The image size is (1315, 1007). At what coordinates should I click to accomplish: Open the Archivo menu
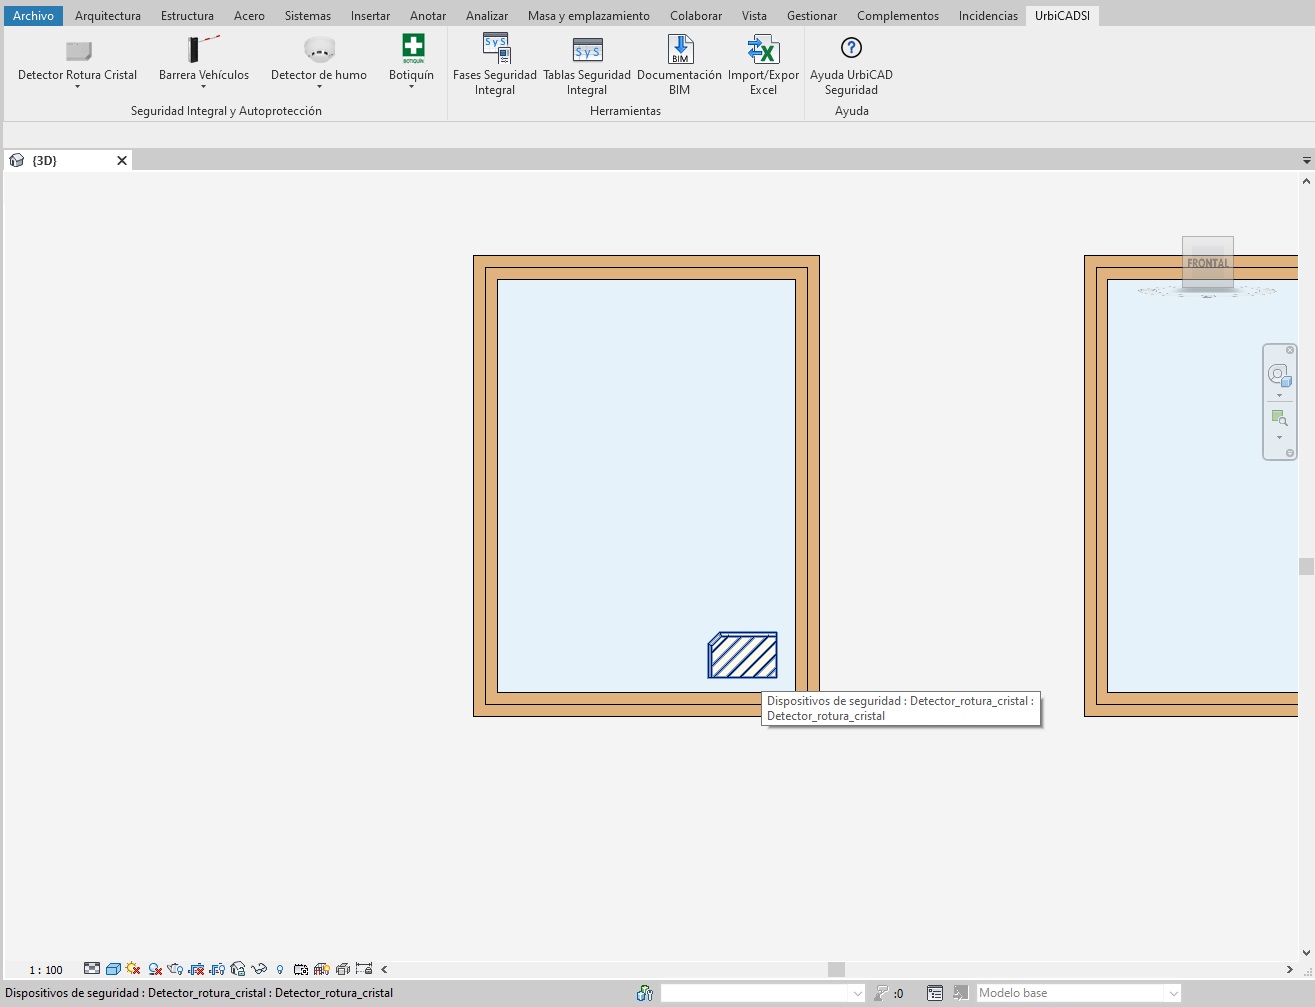(x=33, y=16)
